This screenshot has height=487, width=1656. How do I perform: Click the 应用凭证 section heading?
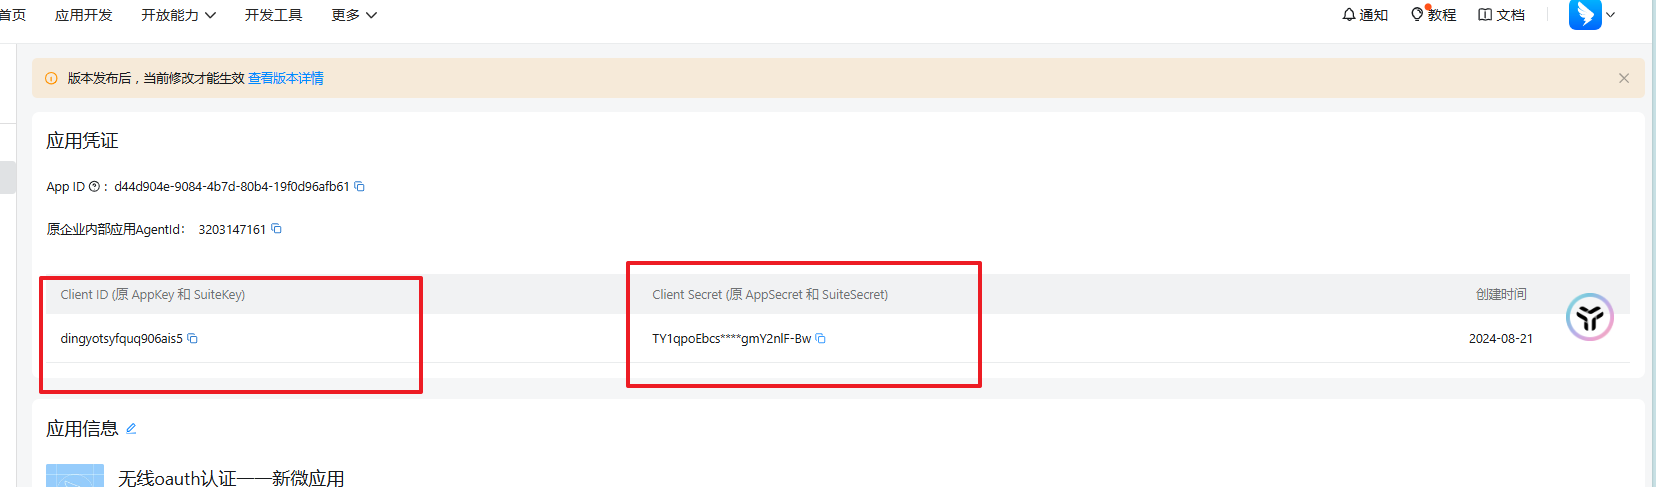click(x=82, y=141)
